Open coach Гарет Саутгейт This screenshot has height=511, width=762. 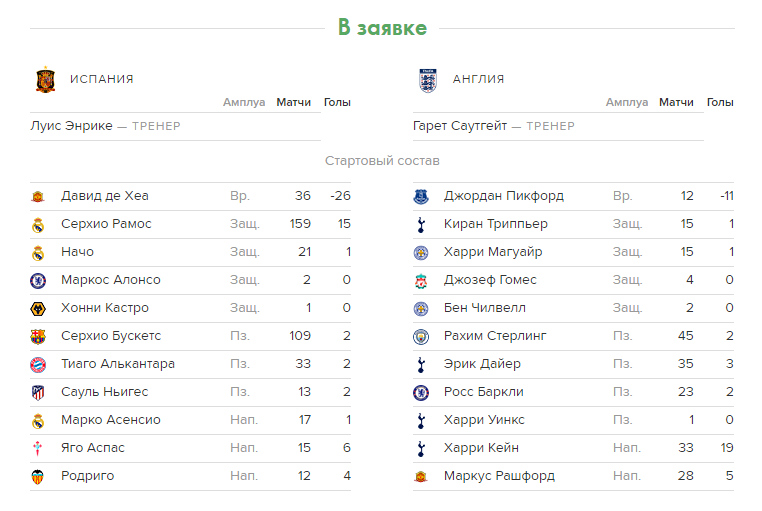(460, 126)
